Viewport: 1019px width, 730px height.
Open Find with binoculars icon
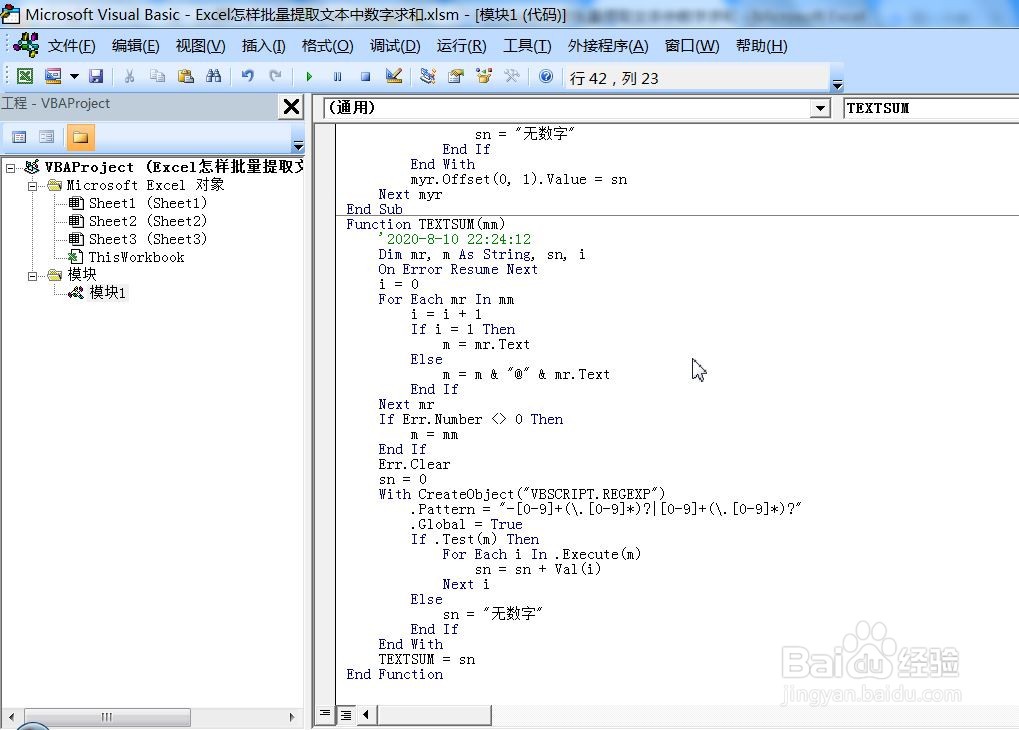[213, 76]
